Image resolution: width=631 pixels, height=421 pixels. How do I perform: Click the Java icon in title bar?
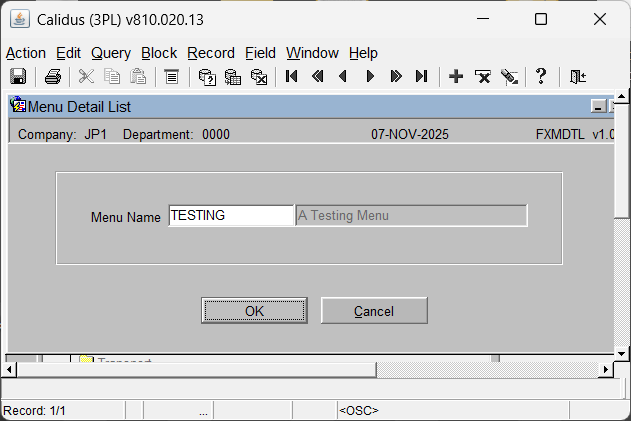click(x=20, y=19)
